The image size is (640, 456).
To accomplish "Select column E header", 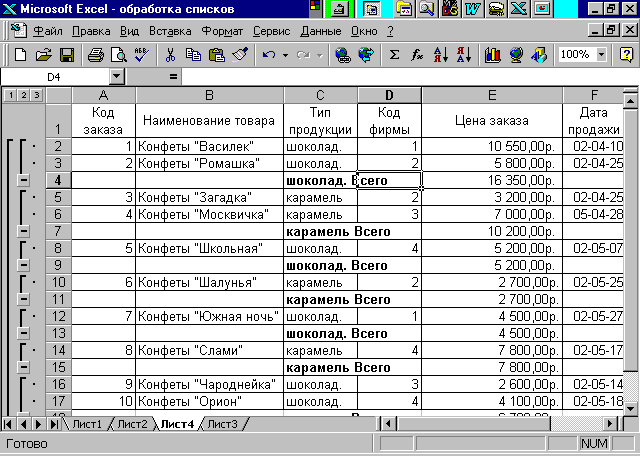I will pyautogui.click(x=492, y=95).
